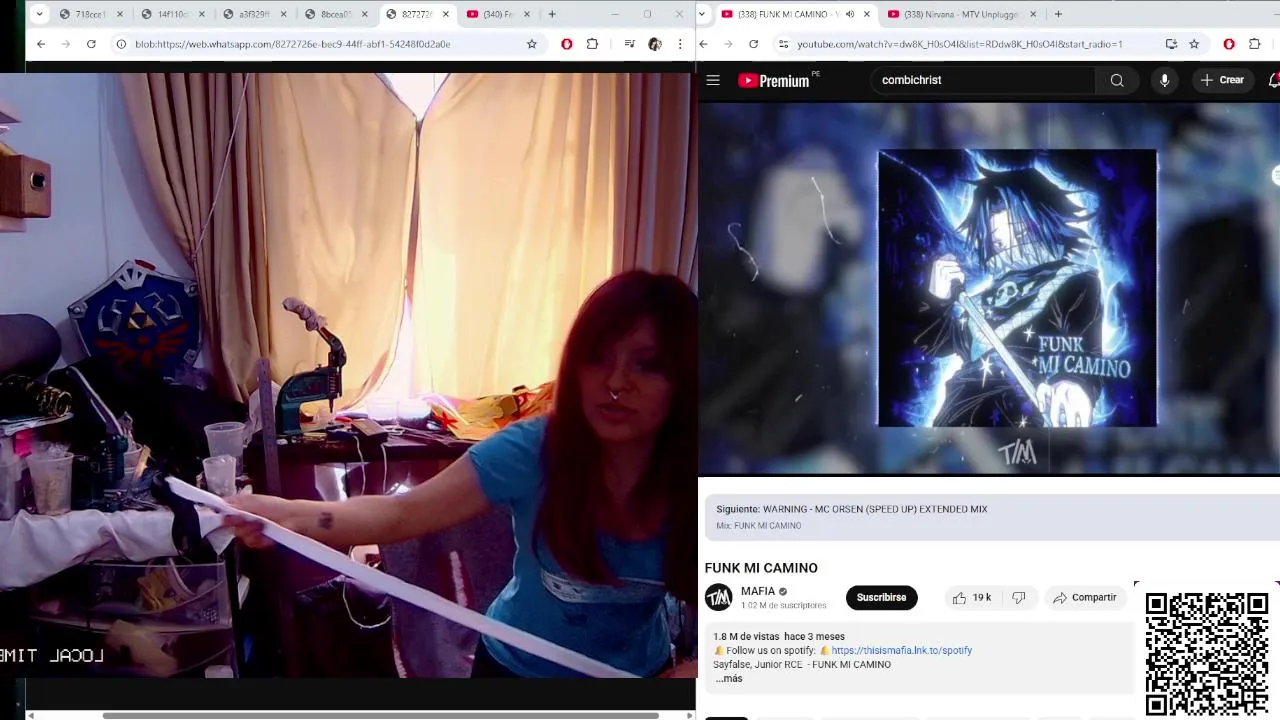Mute the FUNK MI CAMINO tab audio
Screen dimensions: 1280x720
(x=850, y=14)
